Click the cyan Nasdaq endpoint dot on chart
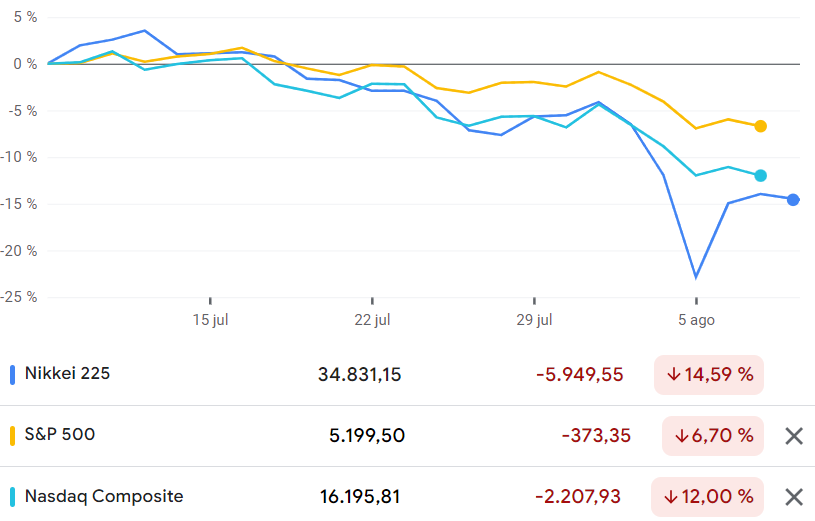This screenshot has width=815, height=521. click(761, 176)
